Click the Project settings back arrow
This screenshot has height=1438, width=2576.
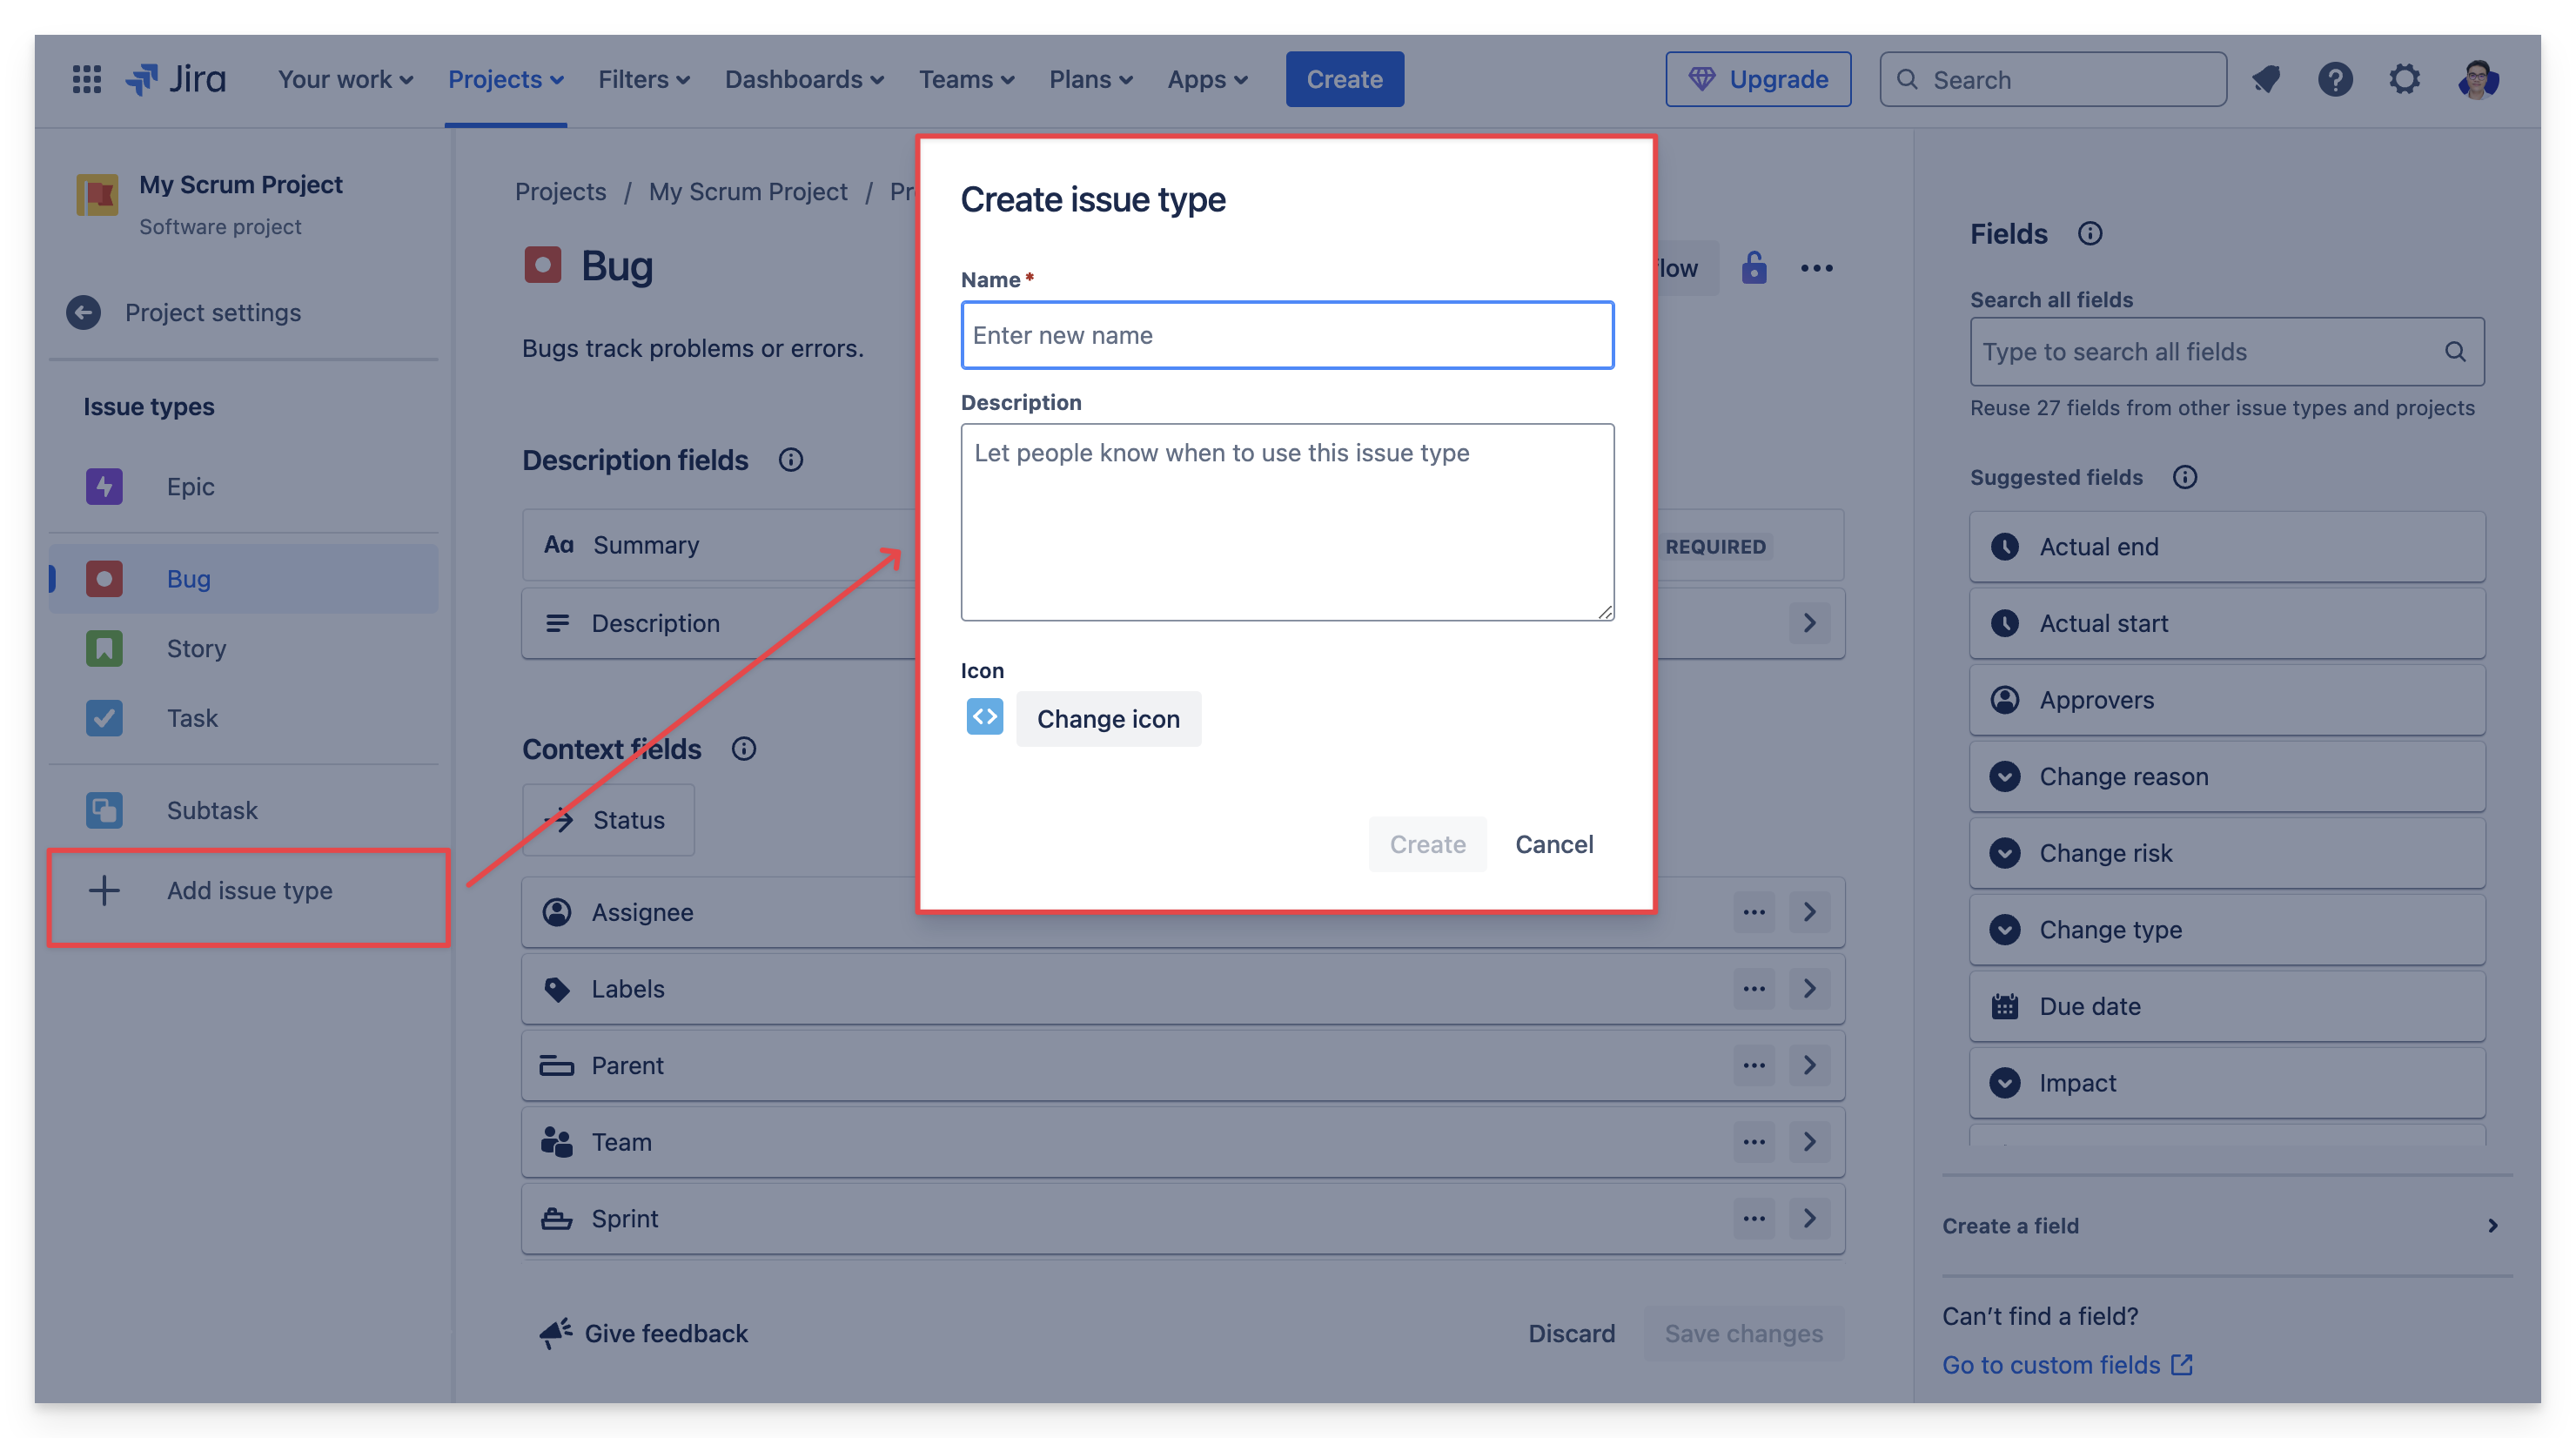tap(83, 313)
